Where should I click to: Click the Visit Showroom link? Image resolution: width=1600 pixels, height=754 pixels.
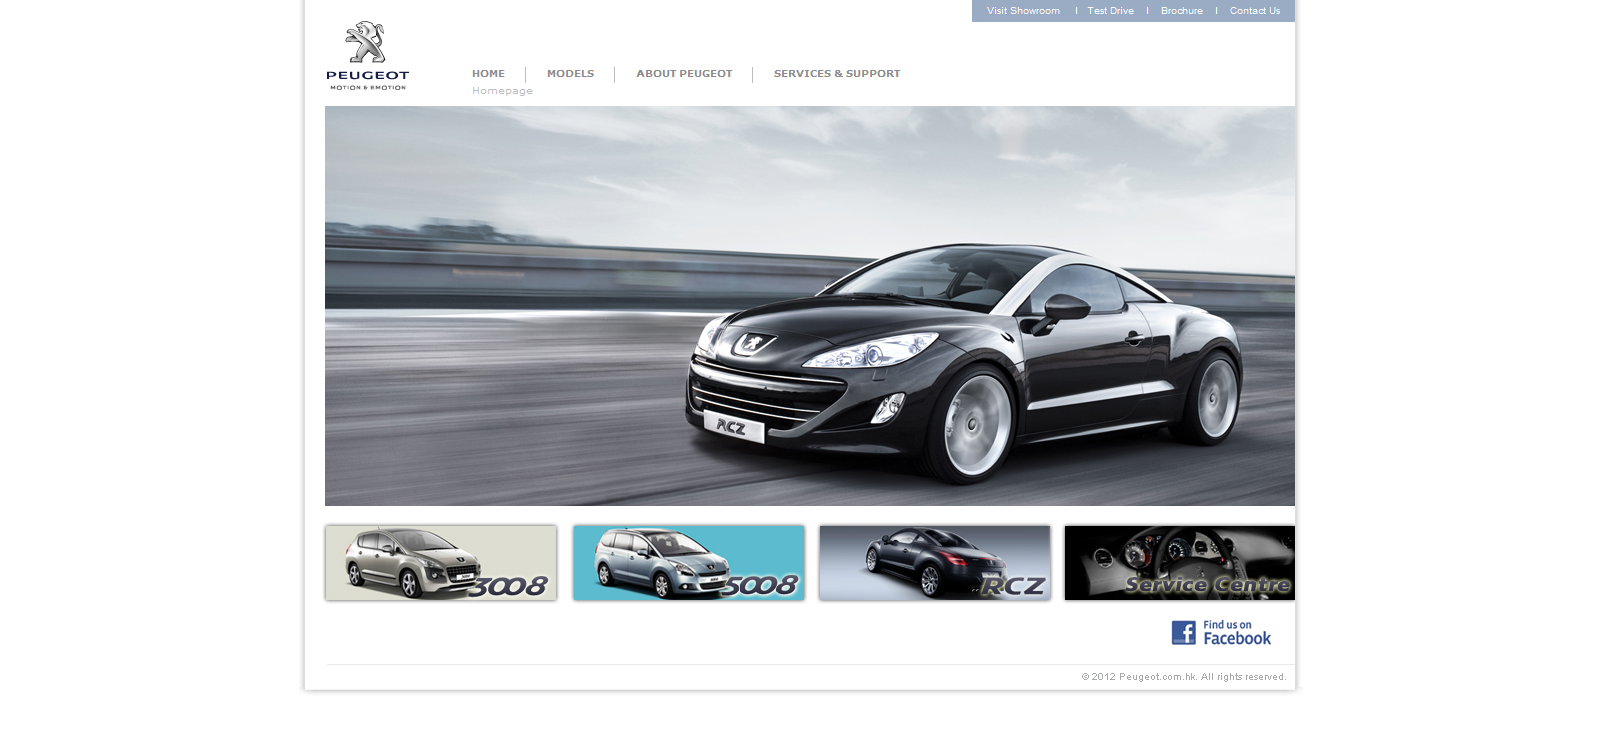(1023, 11)
